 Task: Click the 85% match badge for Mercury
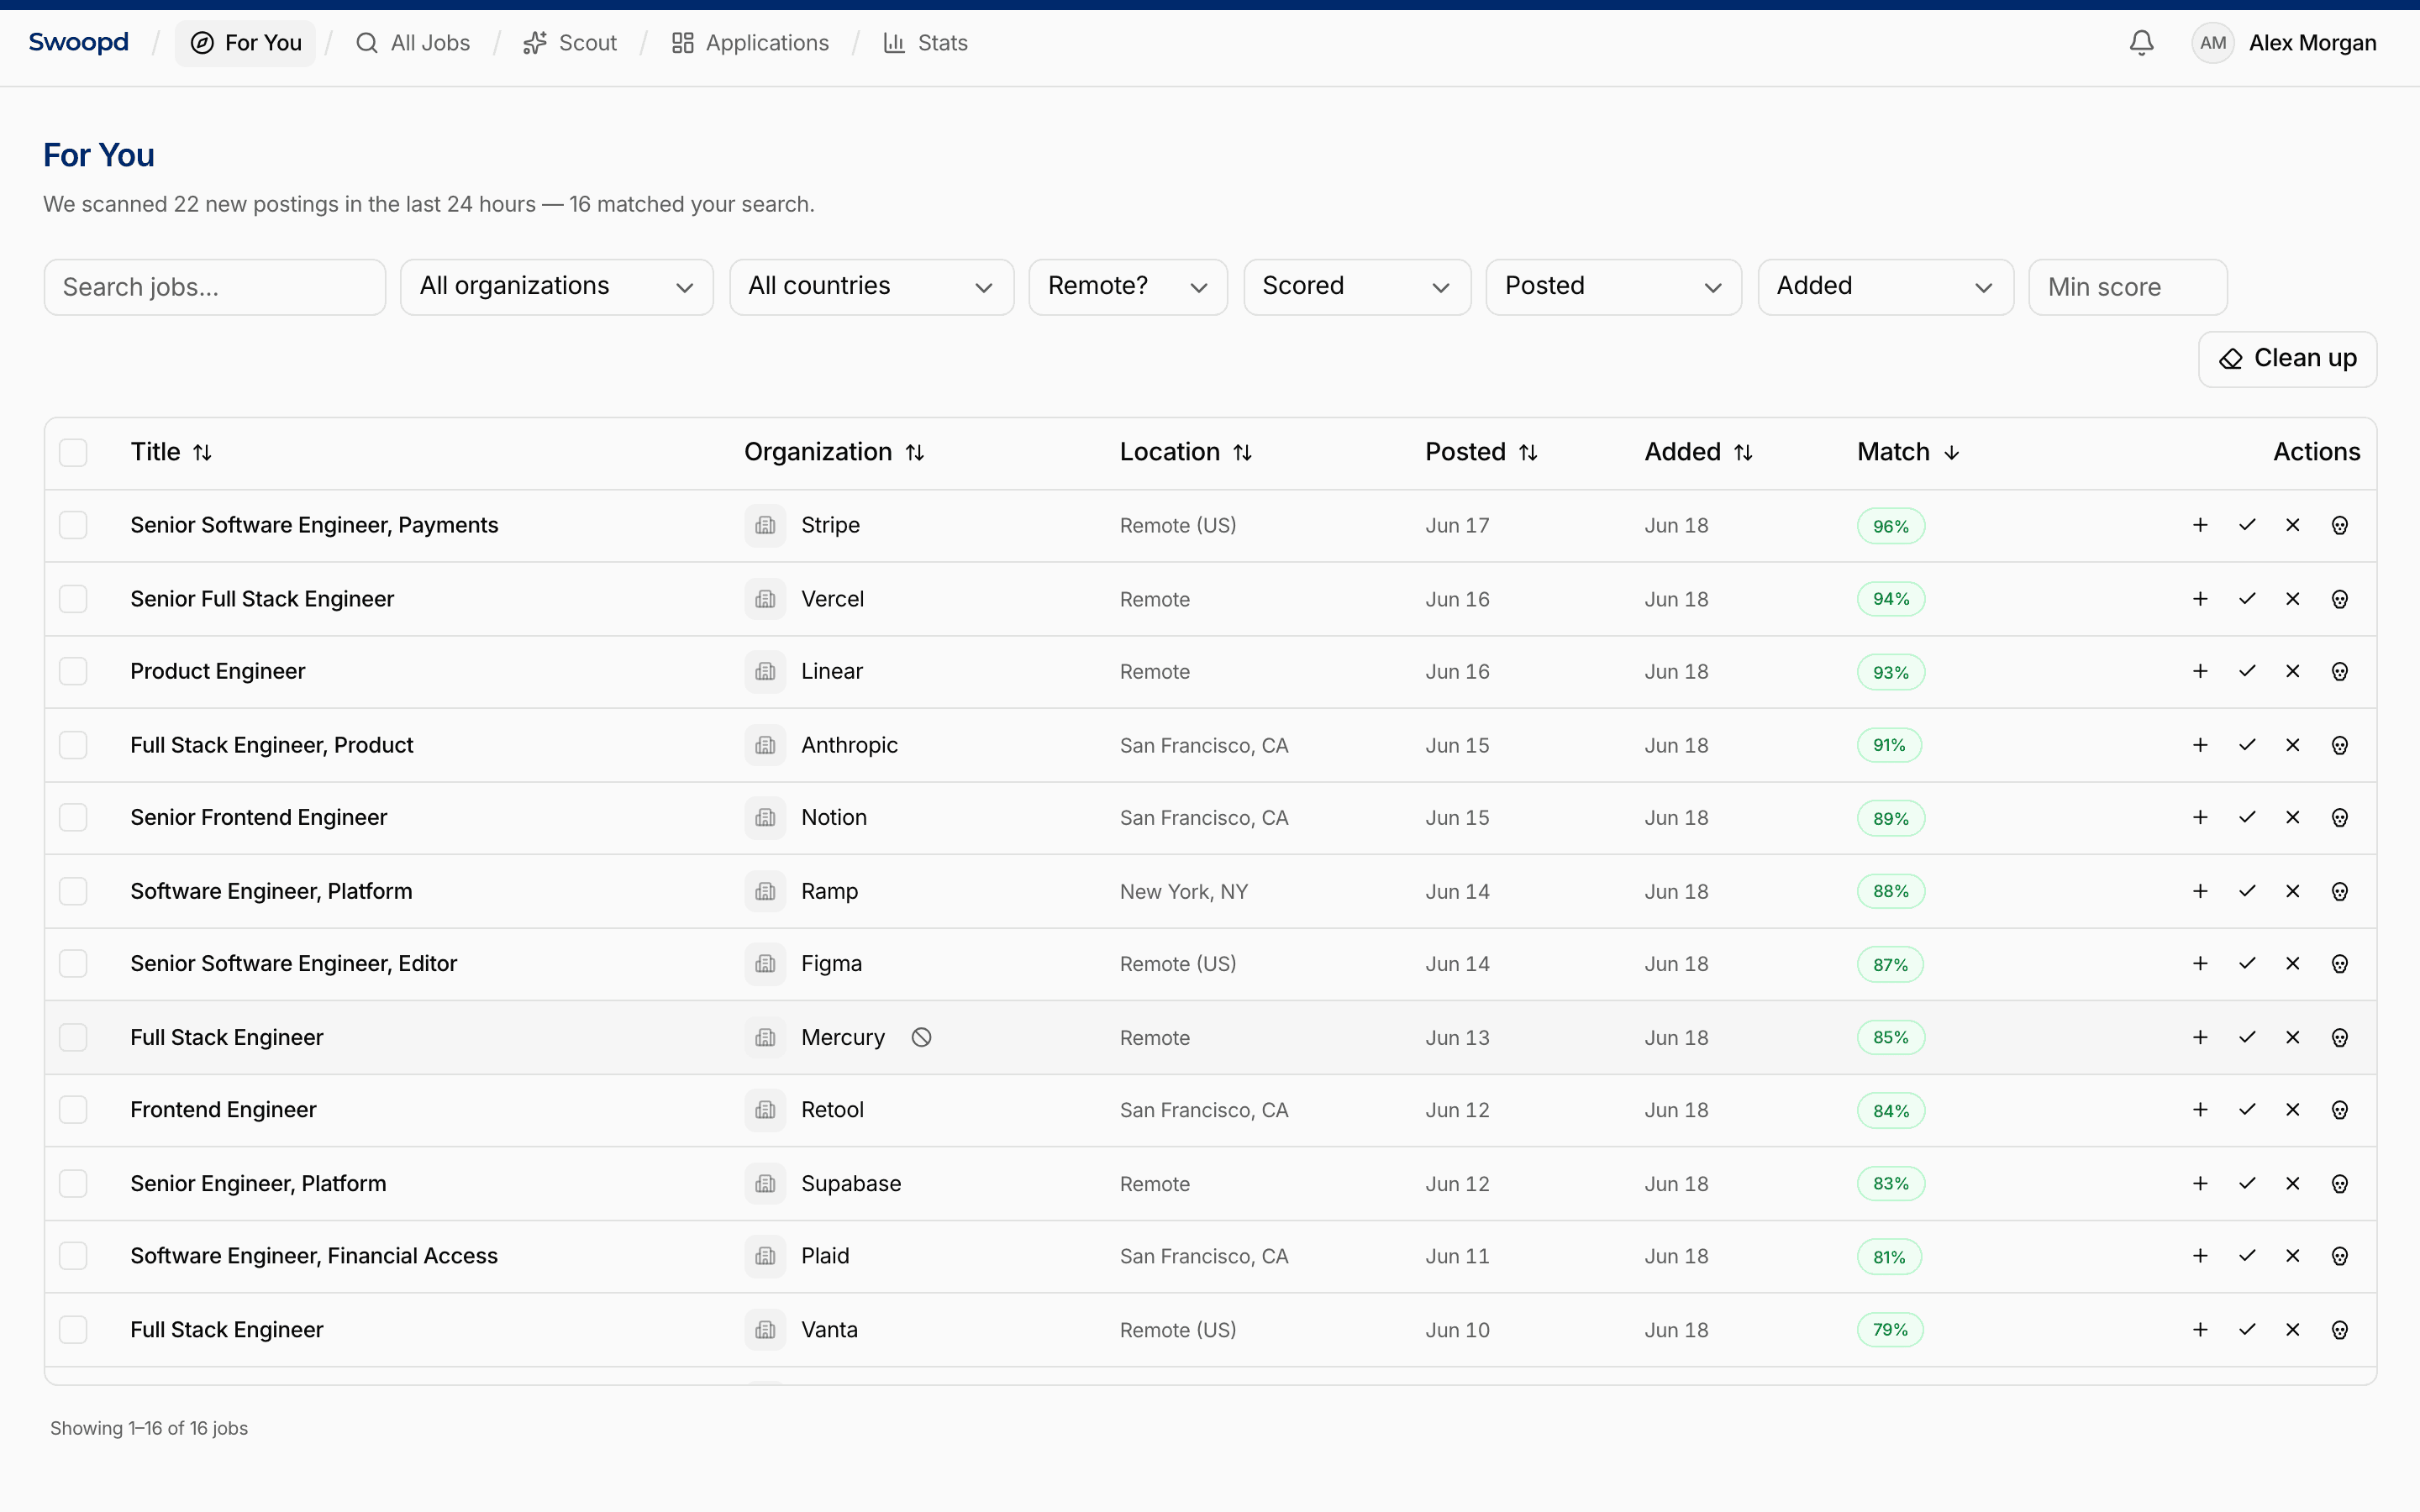point(1890,1037)
